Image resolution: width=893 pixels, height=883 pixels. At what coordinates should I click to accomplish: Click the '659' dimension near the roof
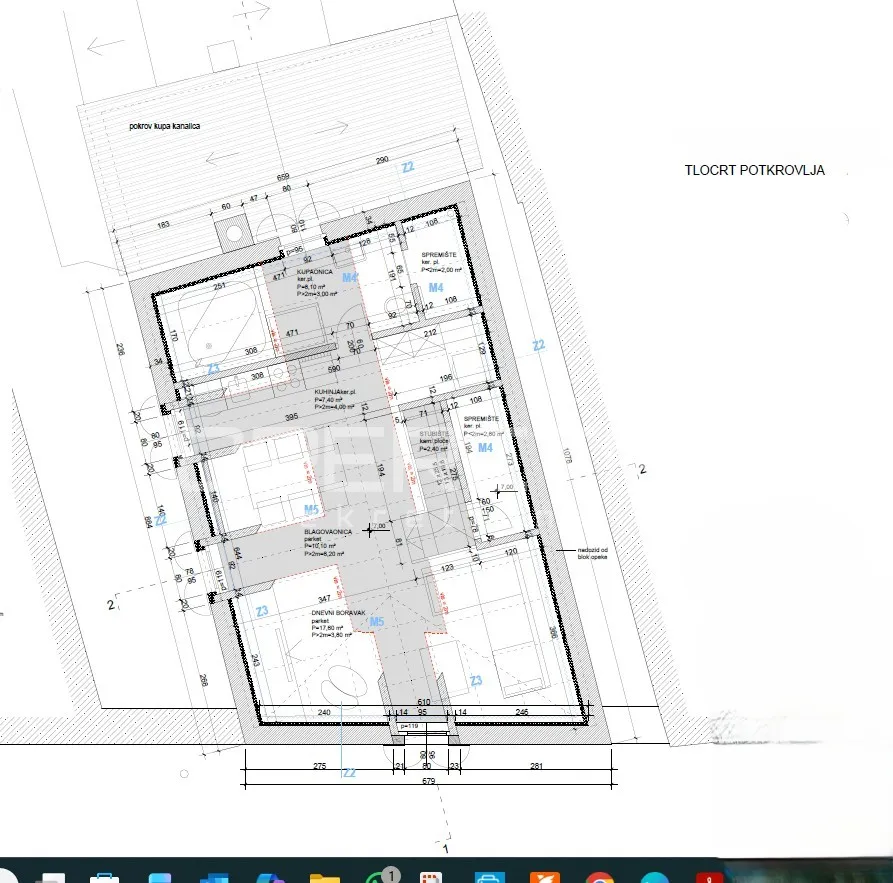[x=283, y=177]
